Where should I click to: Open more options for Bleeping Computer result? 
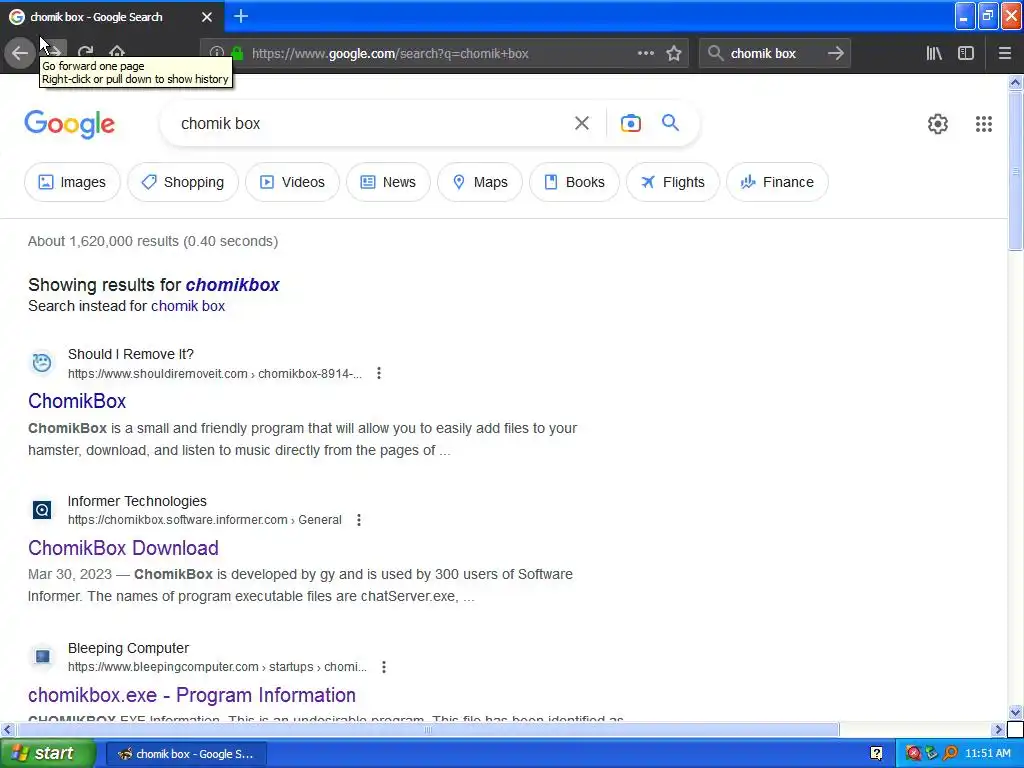pos(384,667)
